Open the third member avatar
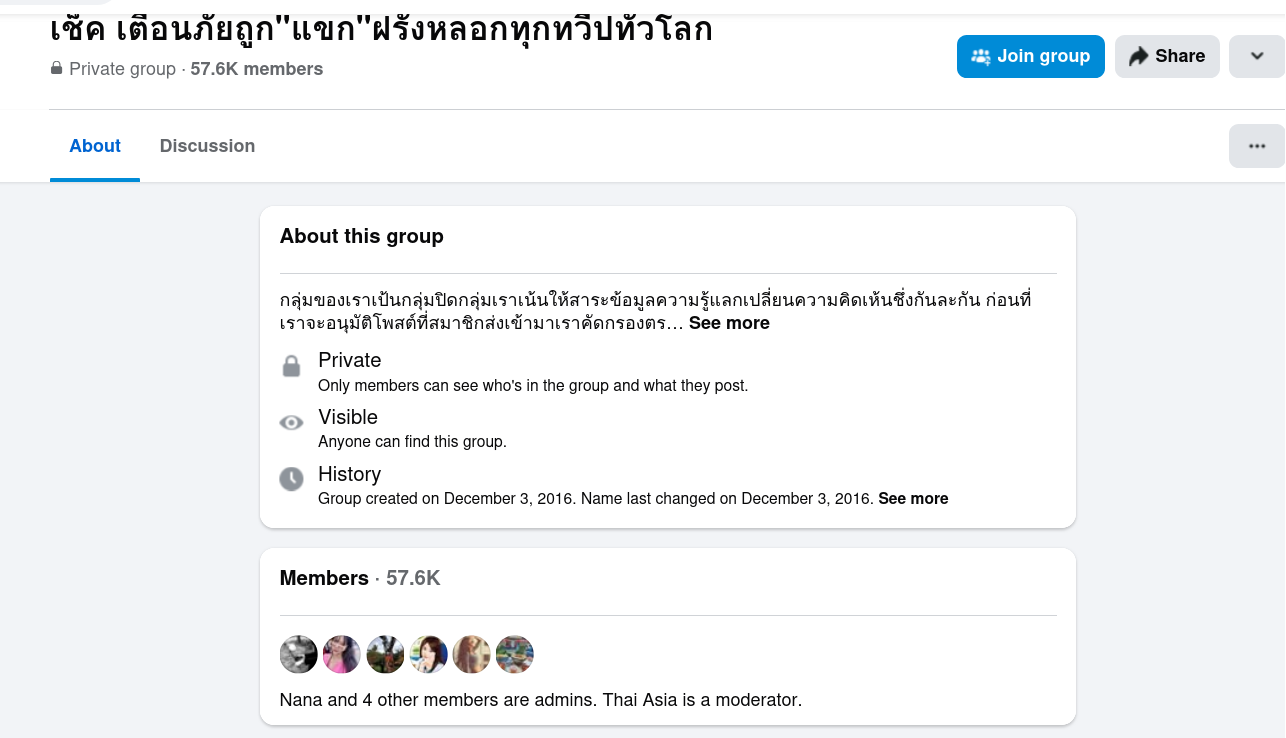Viewport: 1286px width, 738px height. [385, 655]
